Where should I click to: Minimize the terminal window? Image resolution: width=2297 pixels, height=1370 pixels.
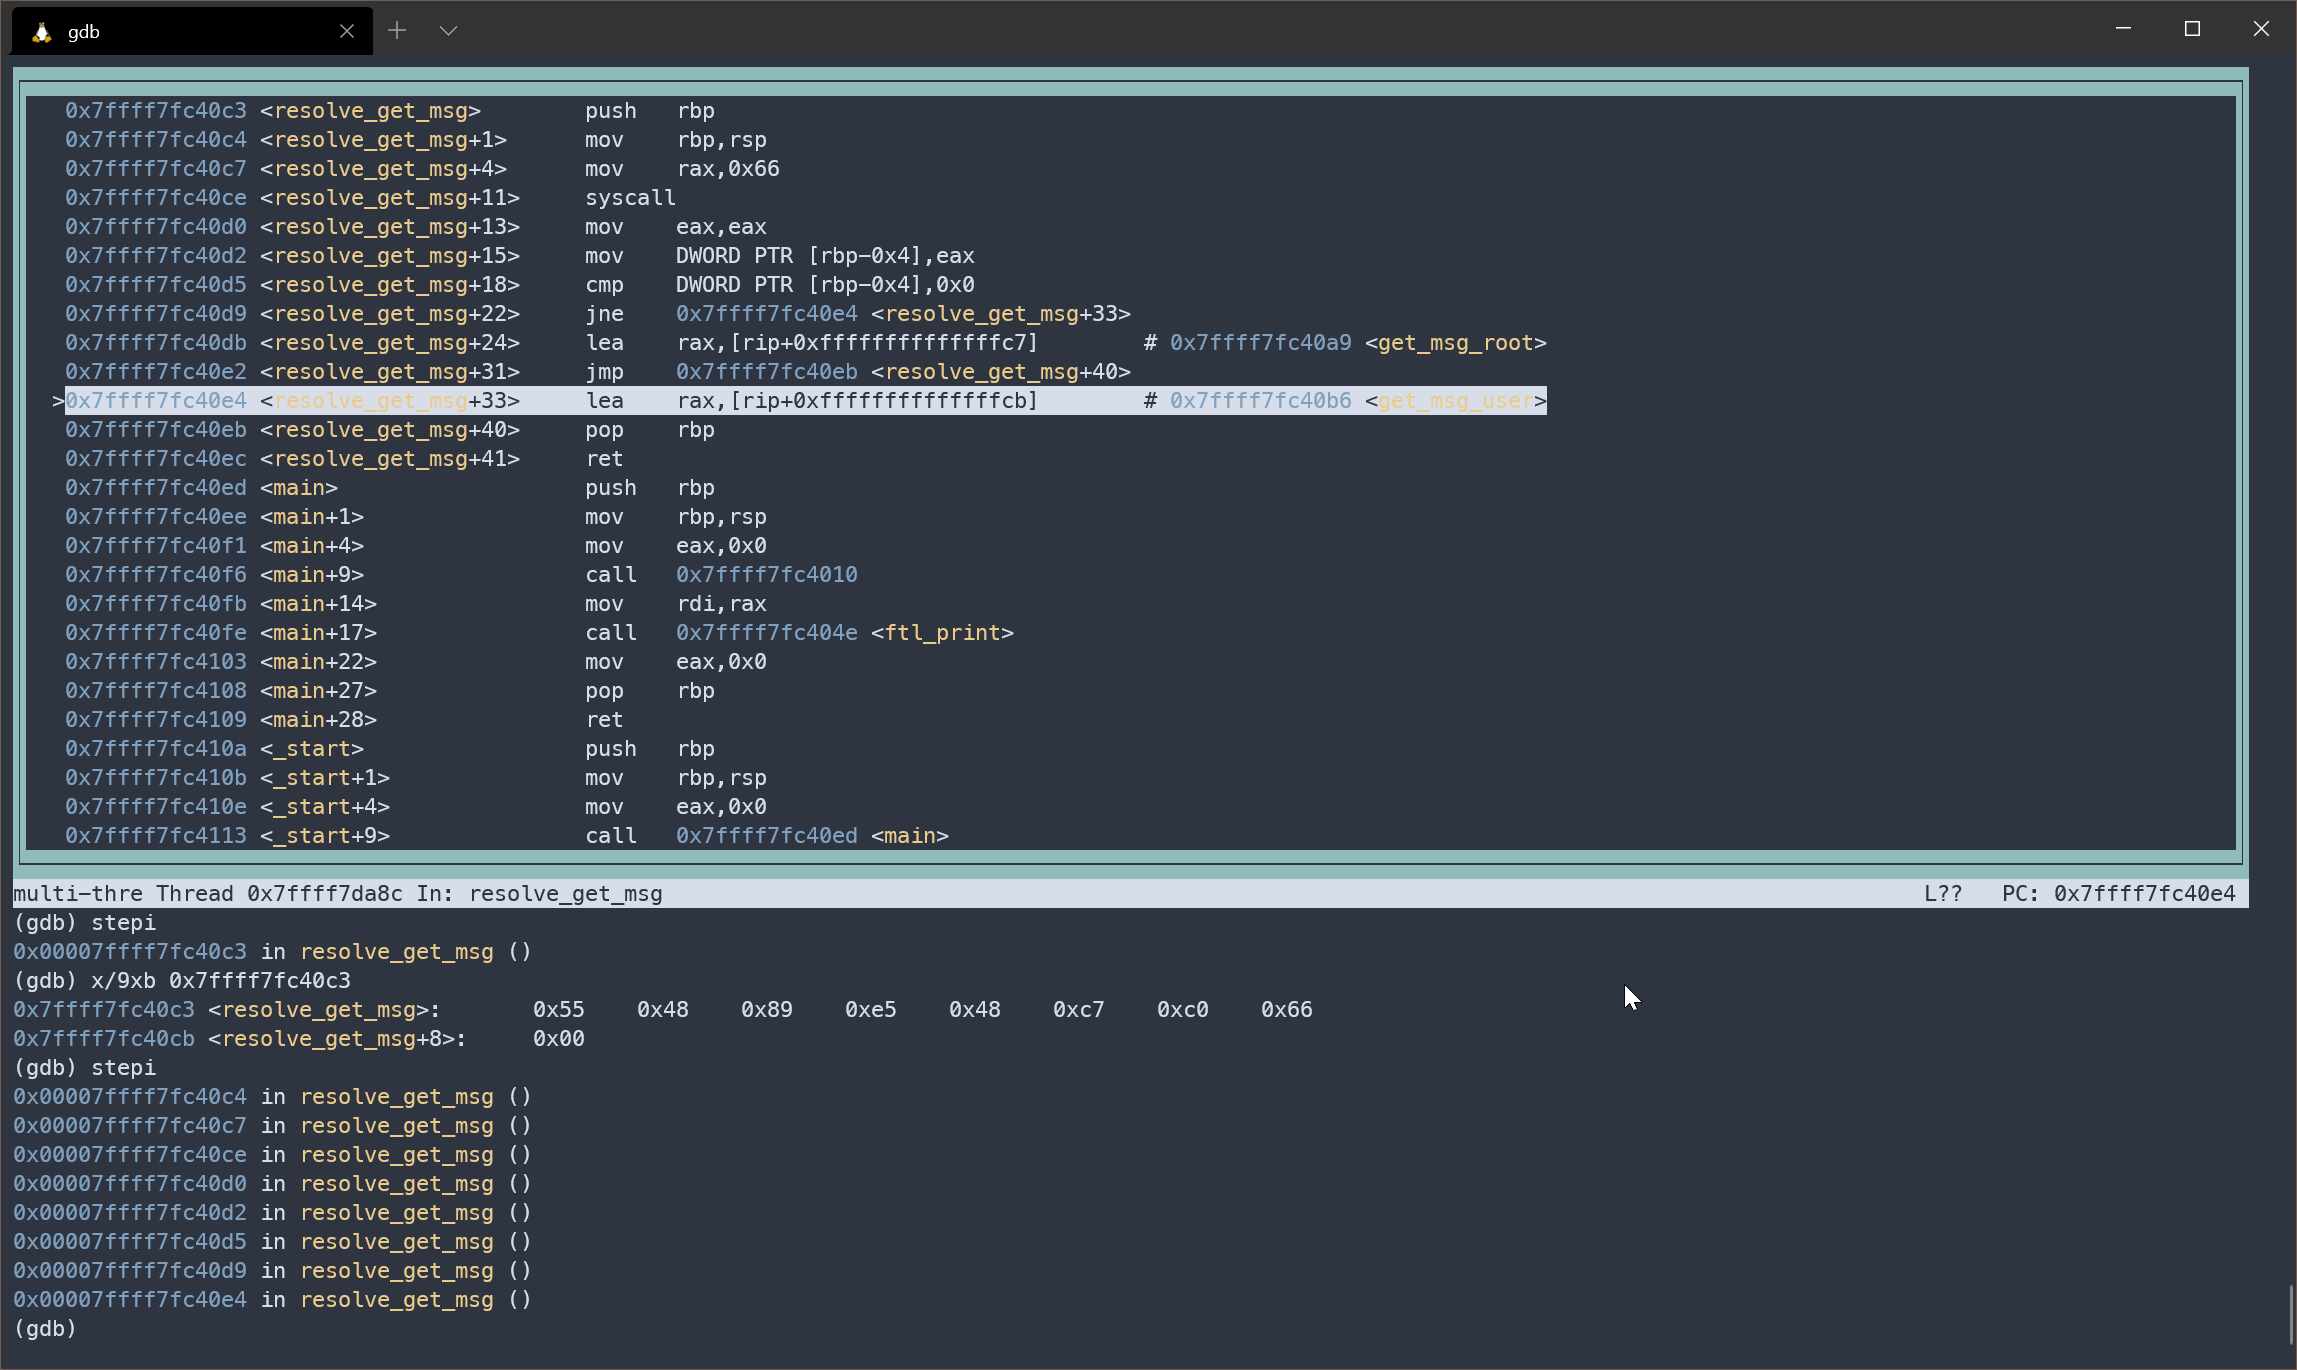pyautogui.click(x=2123, y=29)
